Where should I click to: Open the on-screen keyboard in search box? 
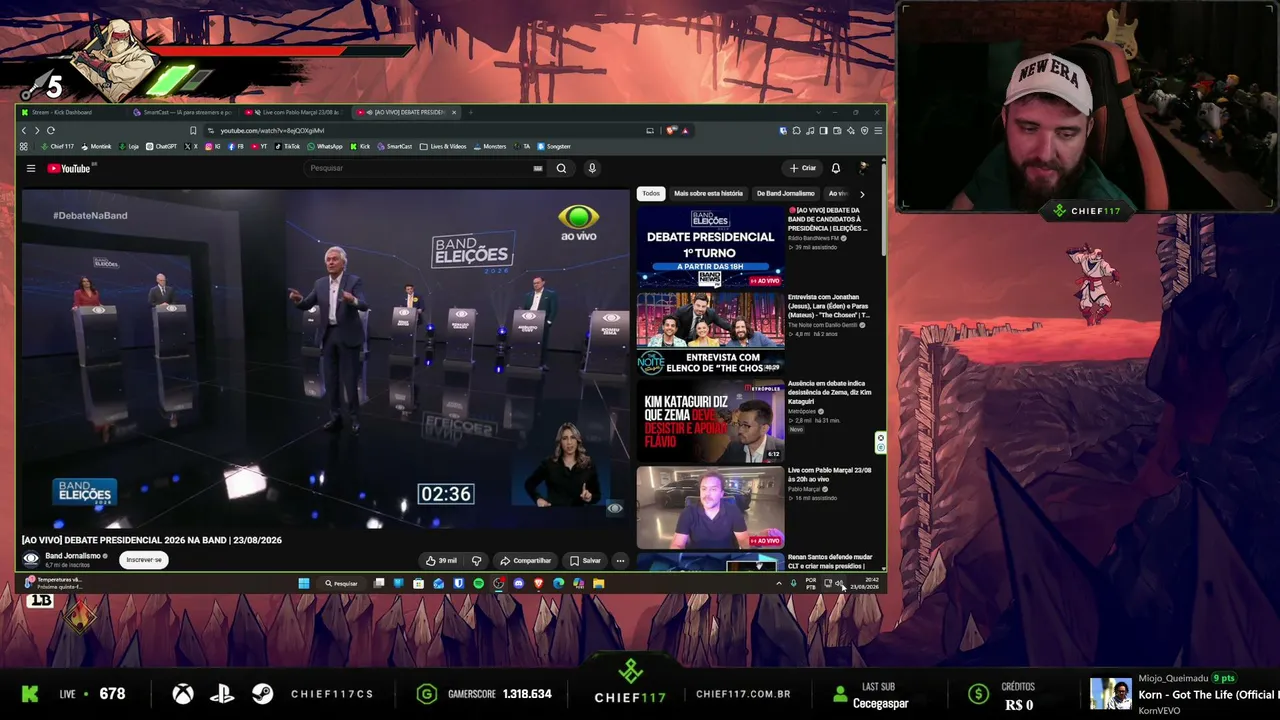tap(538, 168)
